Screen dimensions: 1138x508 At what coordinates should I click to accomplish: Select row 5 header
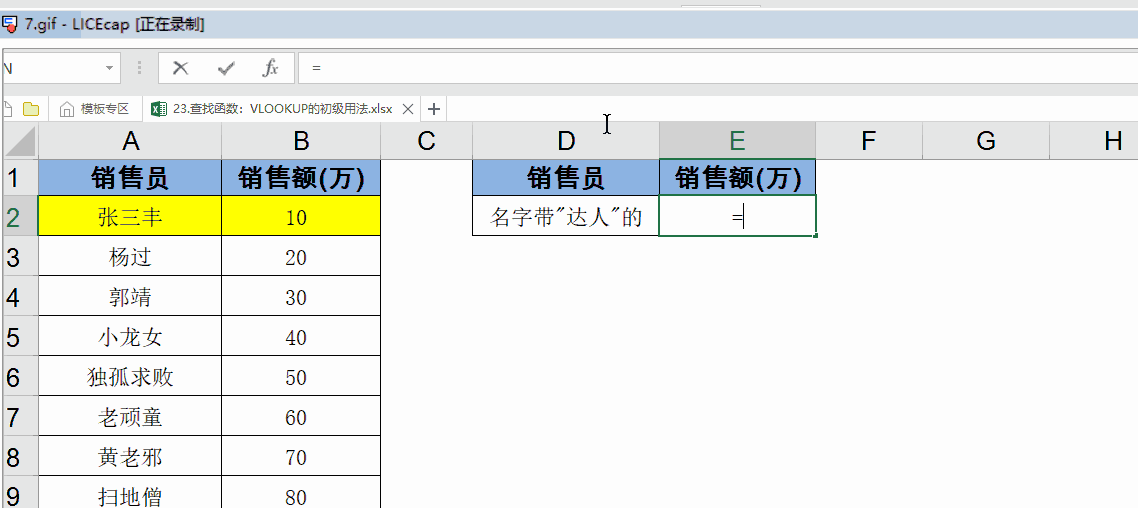point(14,337)
